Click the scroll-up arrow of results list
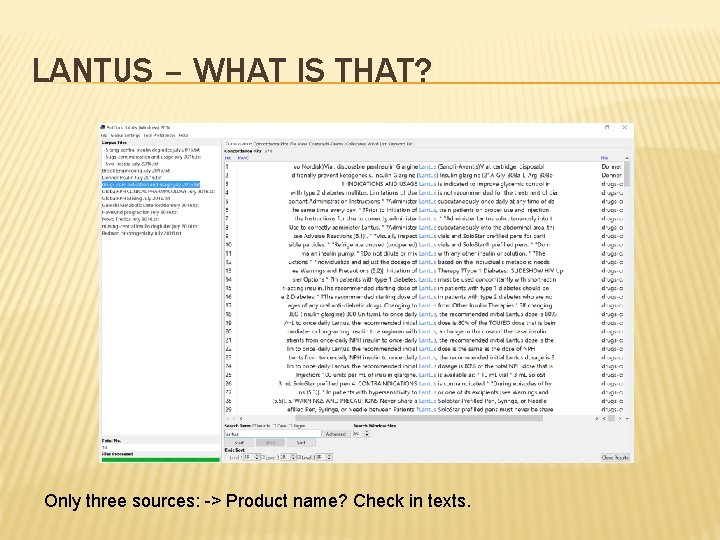This screenshot has width=720, height=540. click(x=627, y=158)
